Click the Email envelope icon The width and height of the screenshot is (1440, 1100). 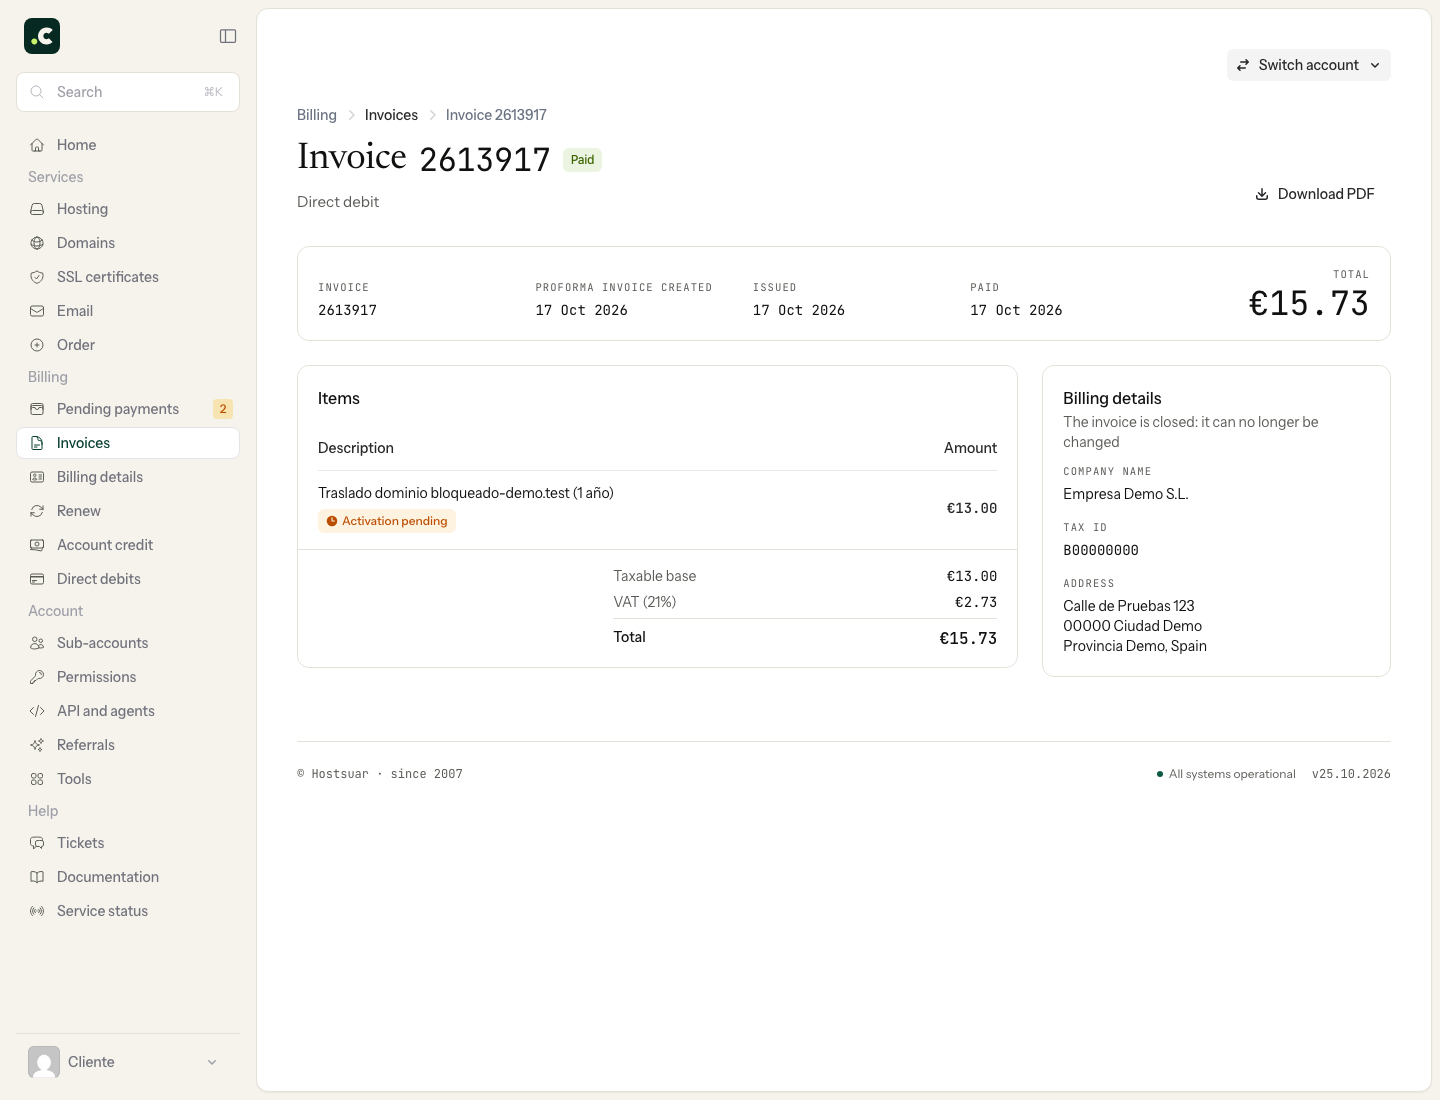(37, 311)
